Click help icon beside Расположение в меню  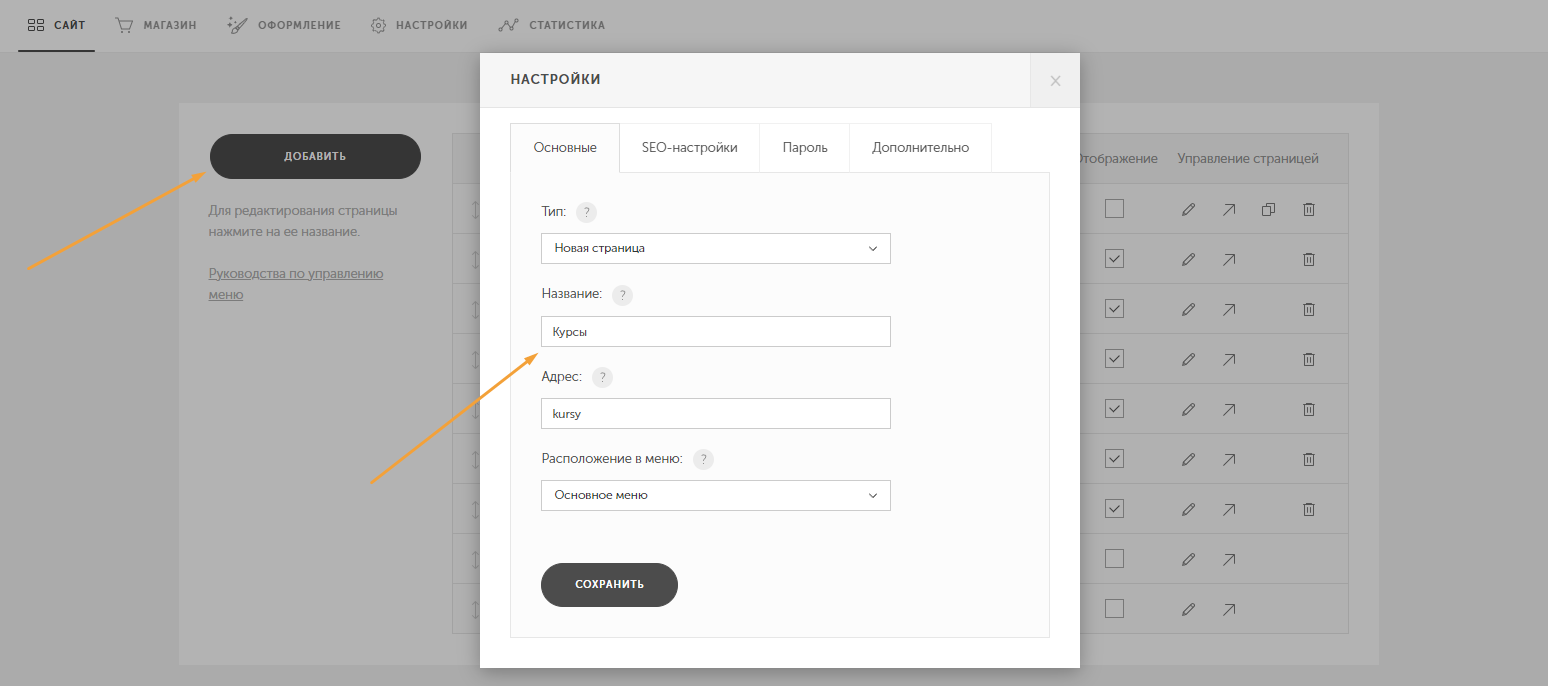703,459
